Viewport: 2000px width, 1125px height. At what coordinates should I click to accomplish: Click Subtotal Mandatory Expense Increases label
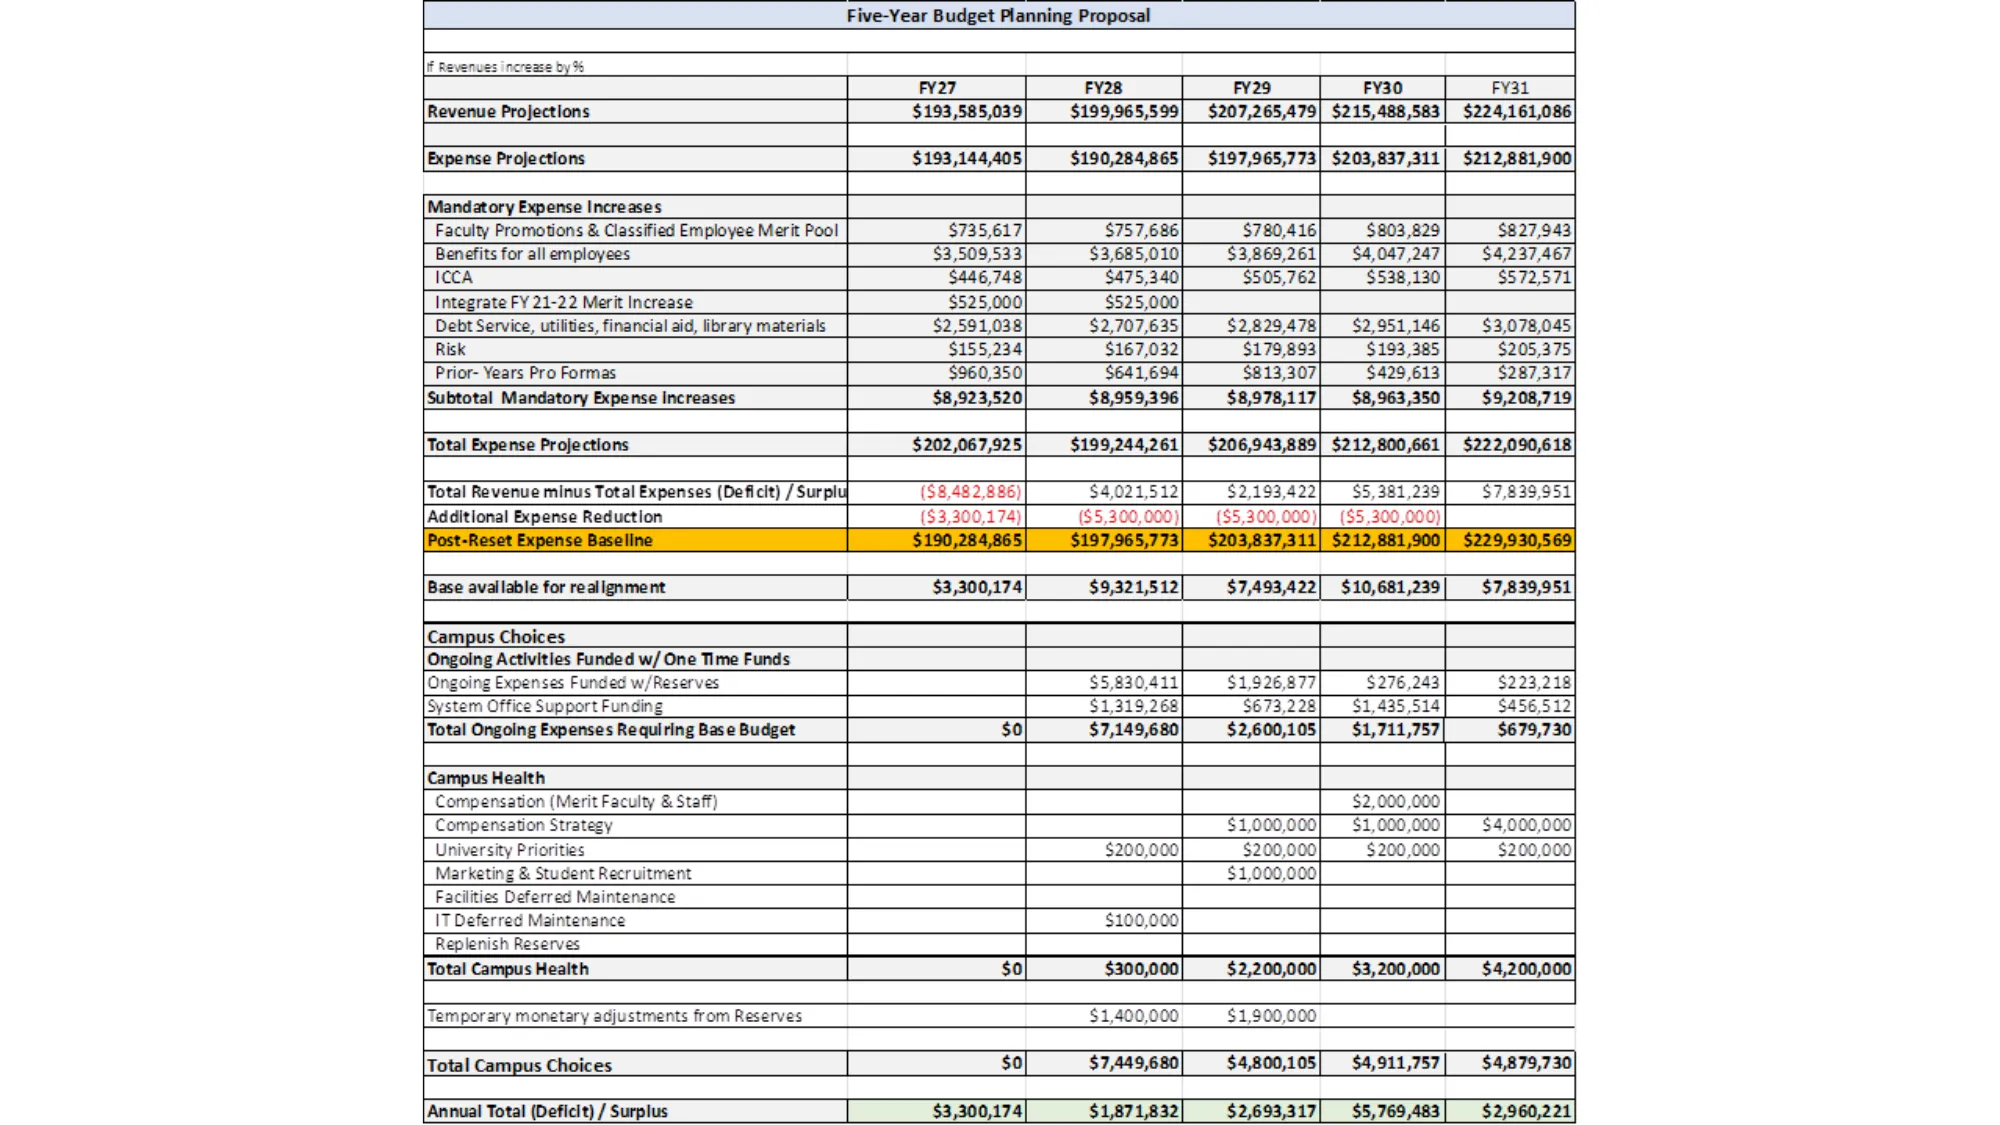[x=580, y=397]
